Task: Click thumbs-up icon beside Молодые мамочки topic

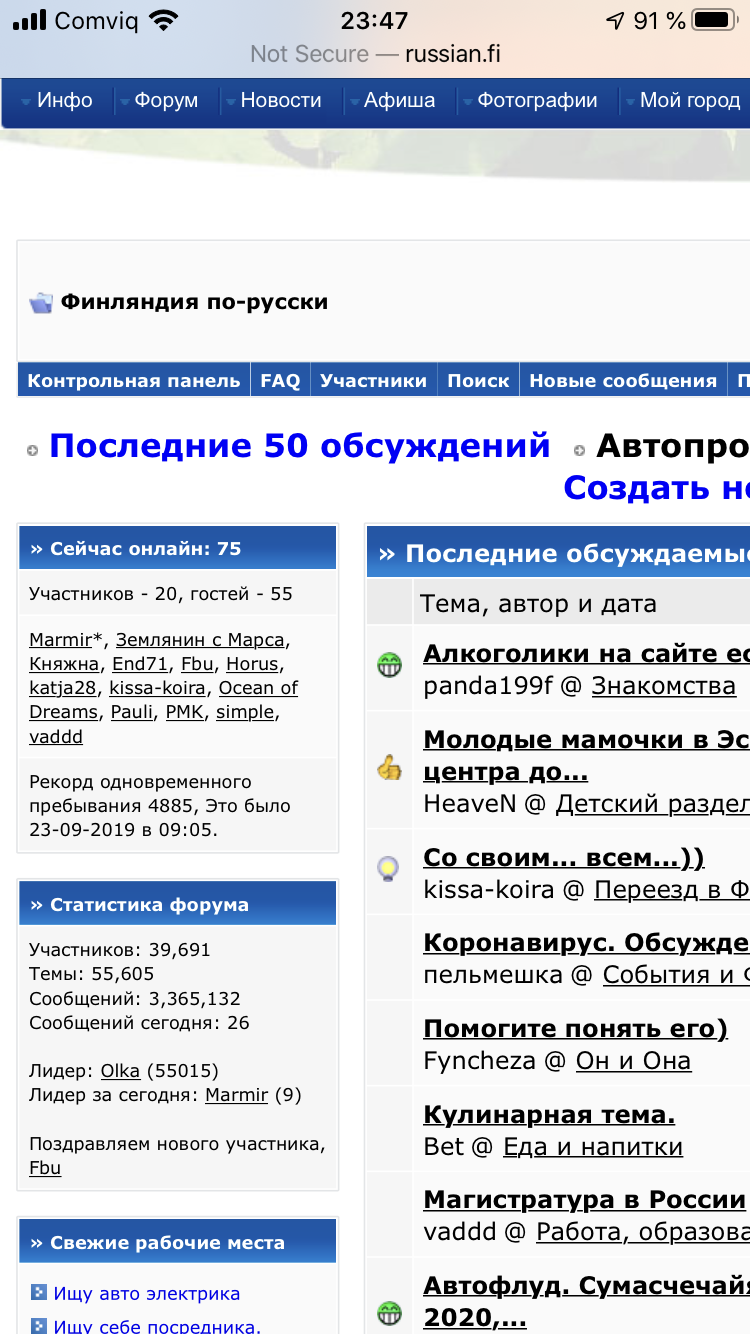Action: tap(389, 768)
